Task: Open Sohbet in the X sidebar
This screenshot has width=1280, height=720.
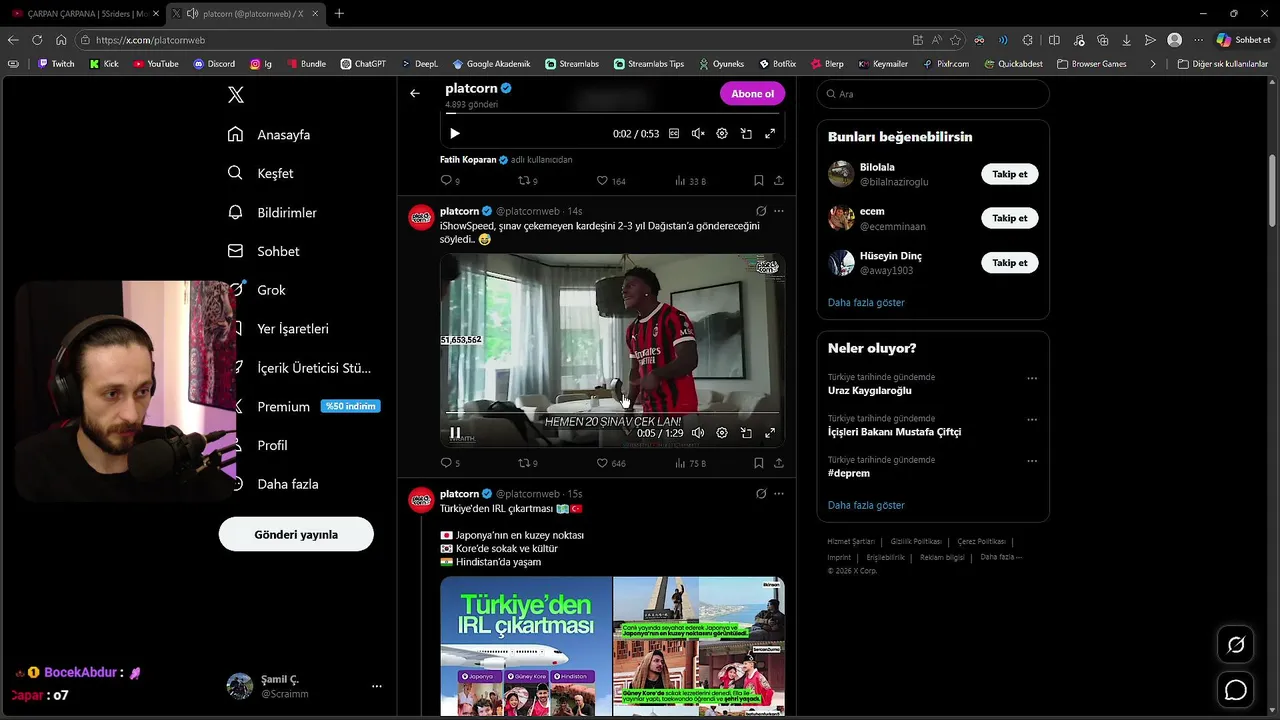Action: coord(264,251)
